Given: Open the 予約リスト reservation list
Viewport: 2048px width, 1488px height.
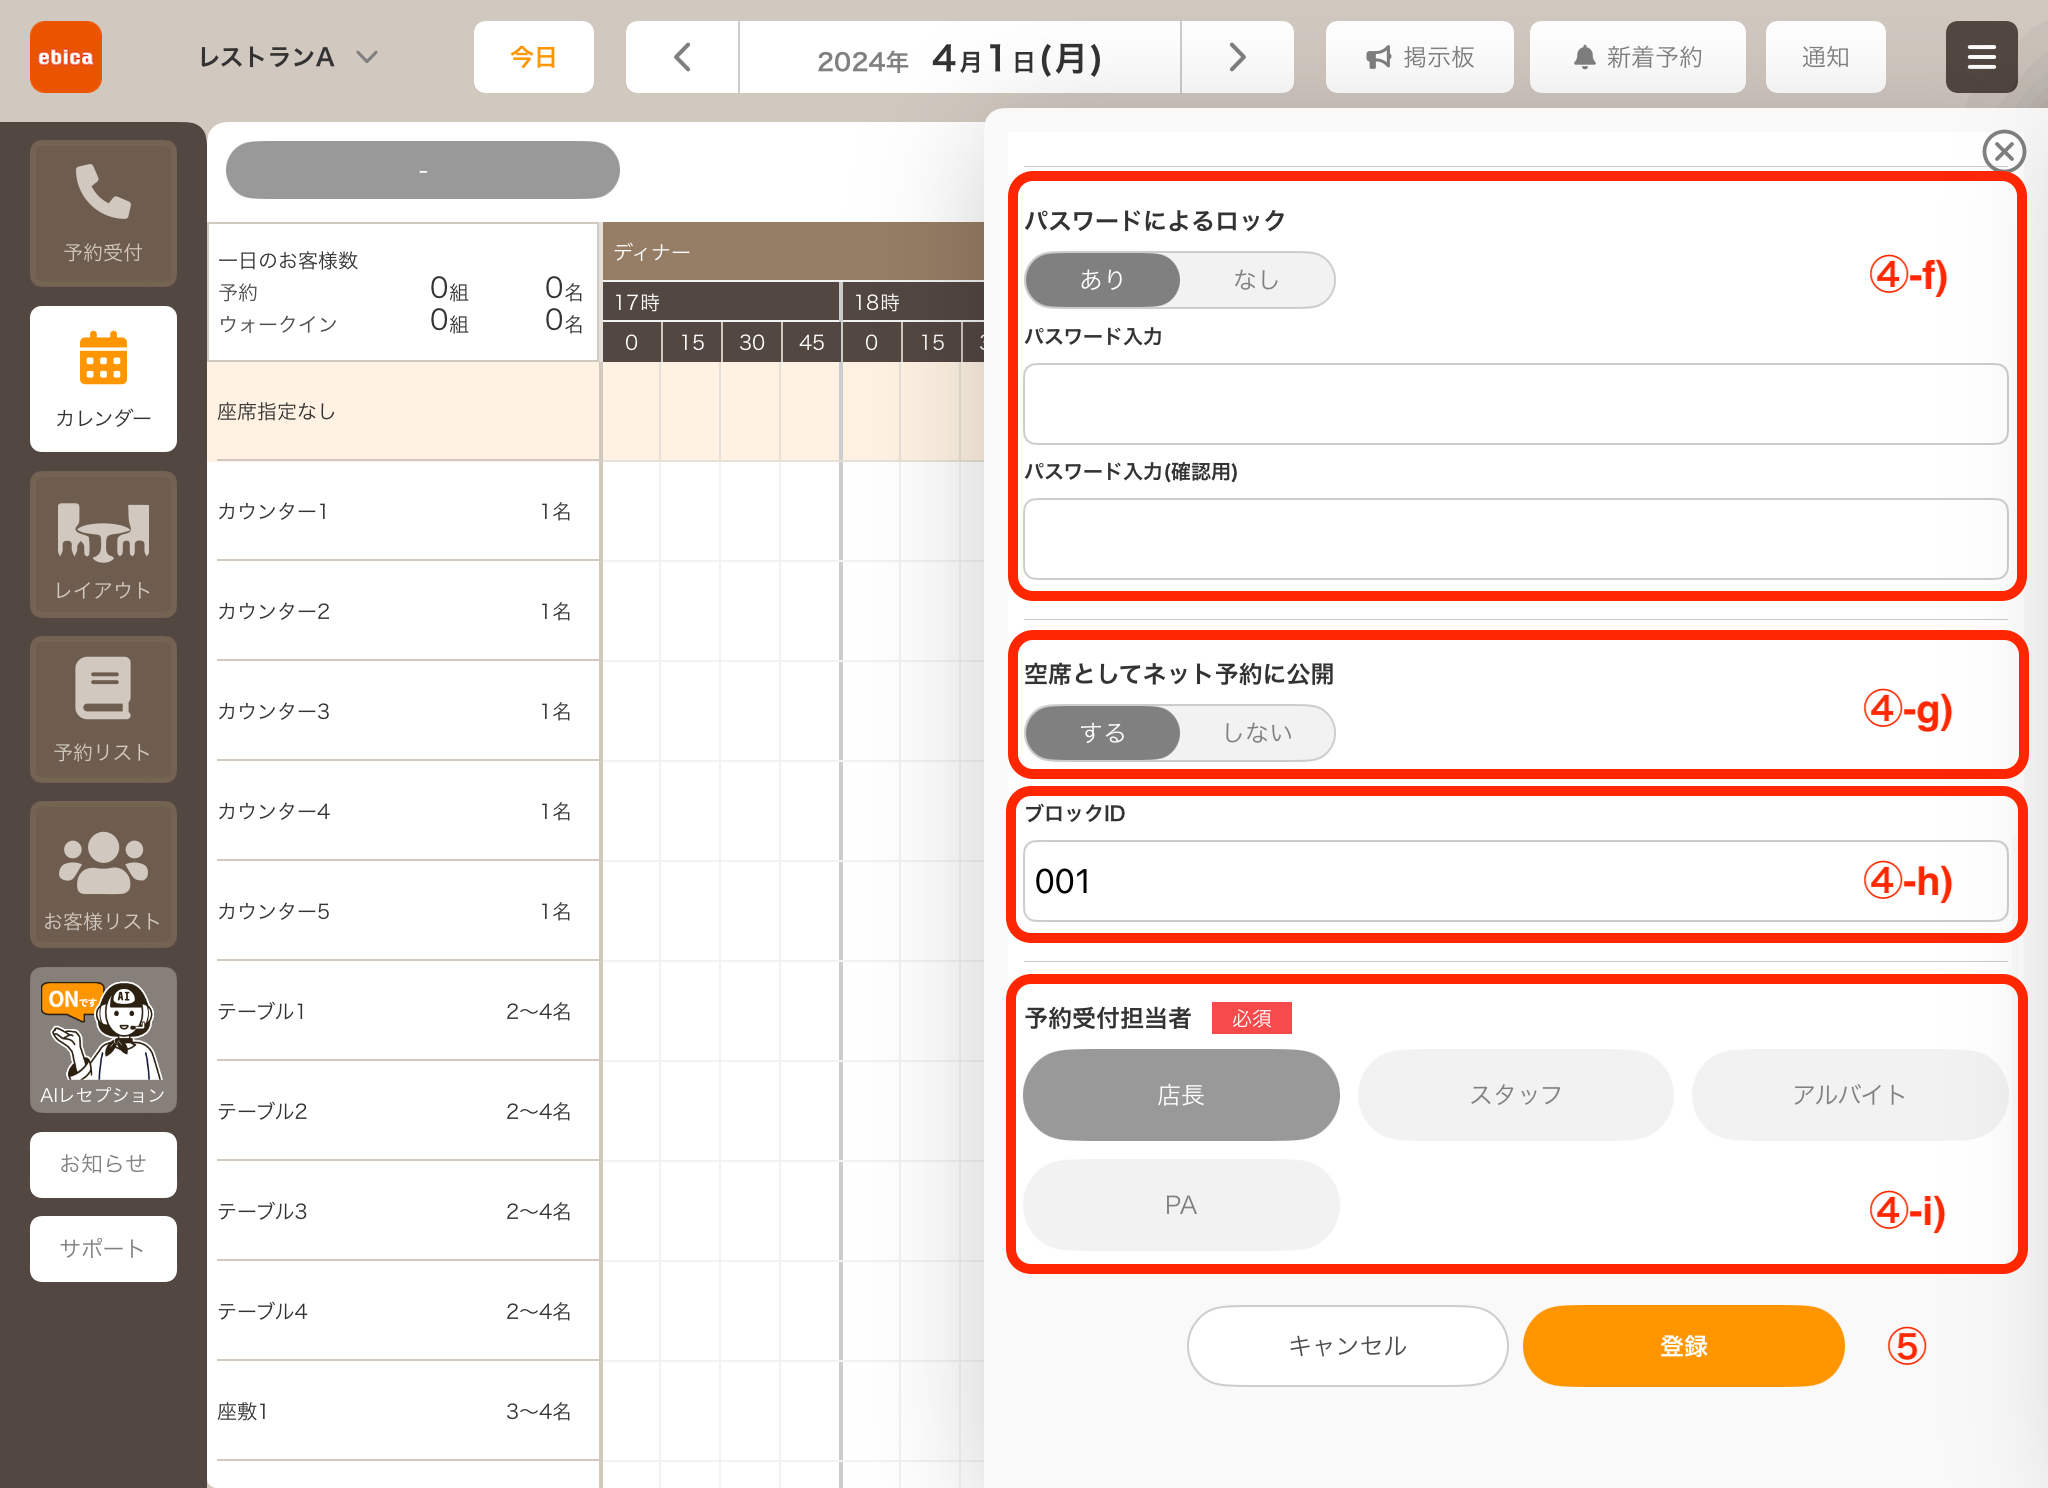Looking at the screenshot, I should pos(103,709).
